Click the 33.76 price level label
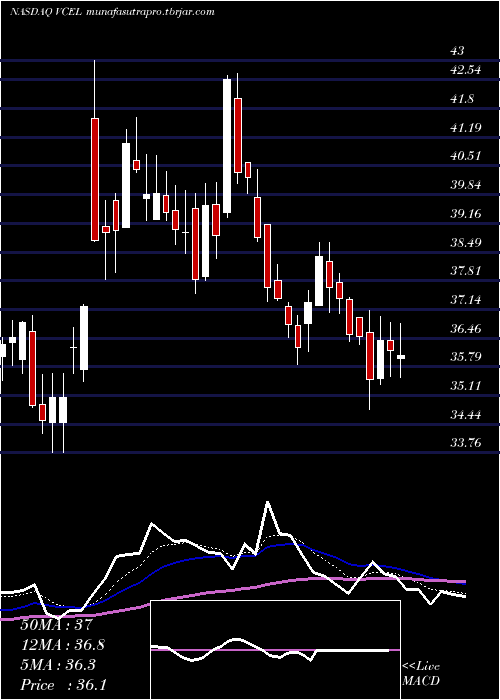The width and height of the screenshot is (500, 700). pyautogui.click(x=466, y=443)
